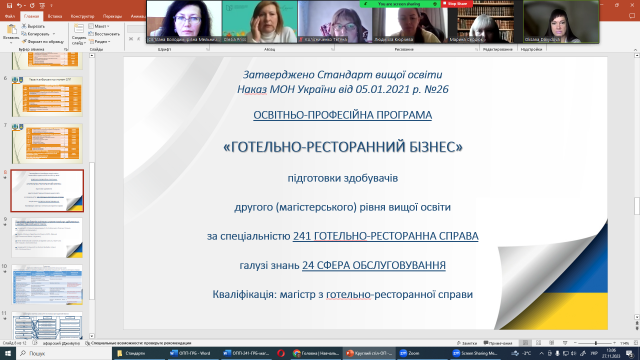
Task: Switch to the Главная ribbon tab
Action: coord(31,16)
